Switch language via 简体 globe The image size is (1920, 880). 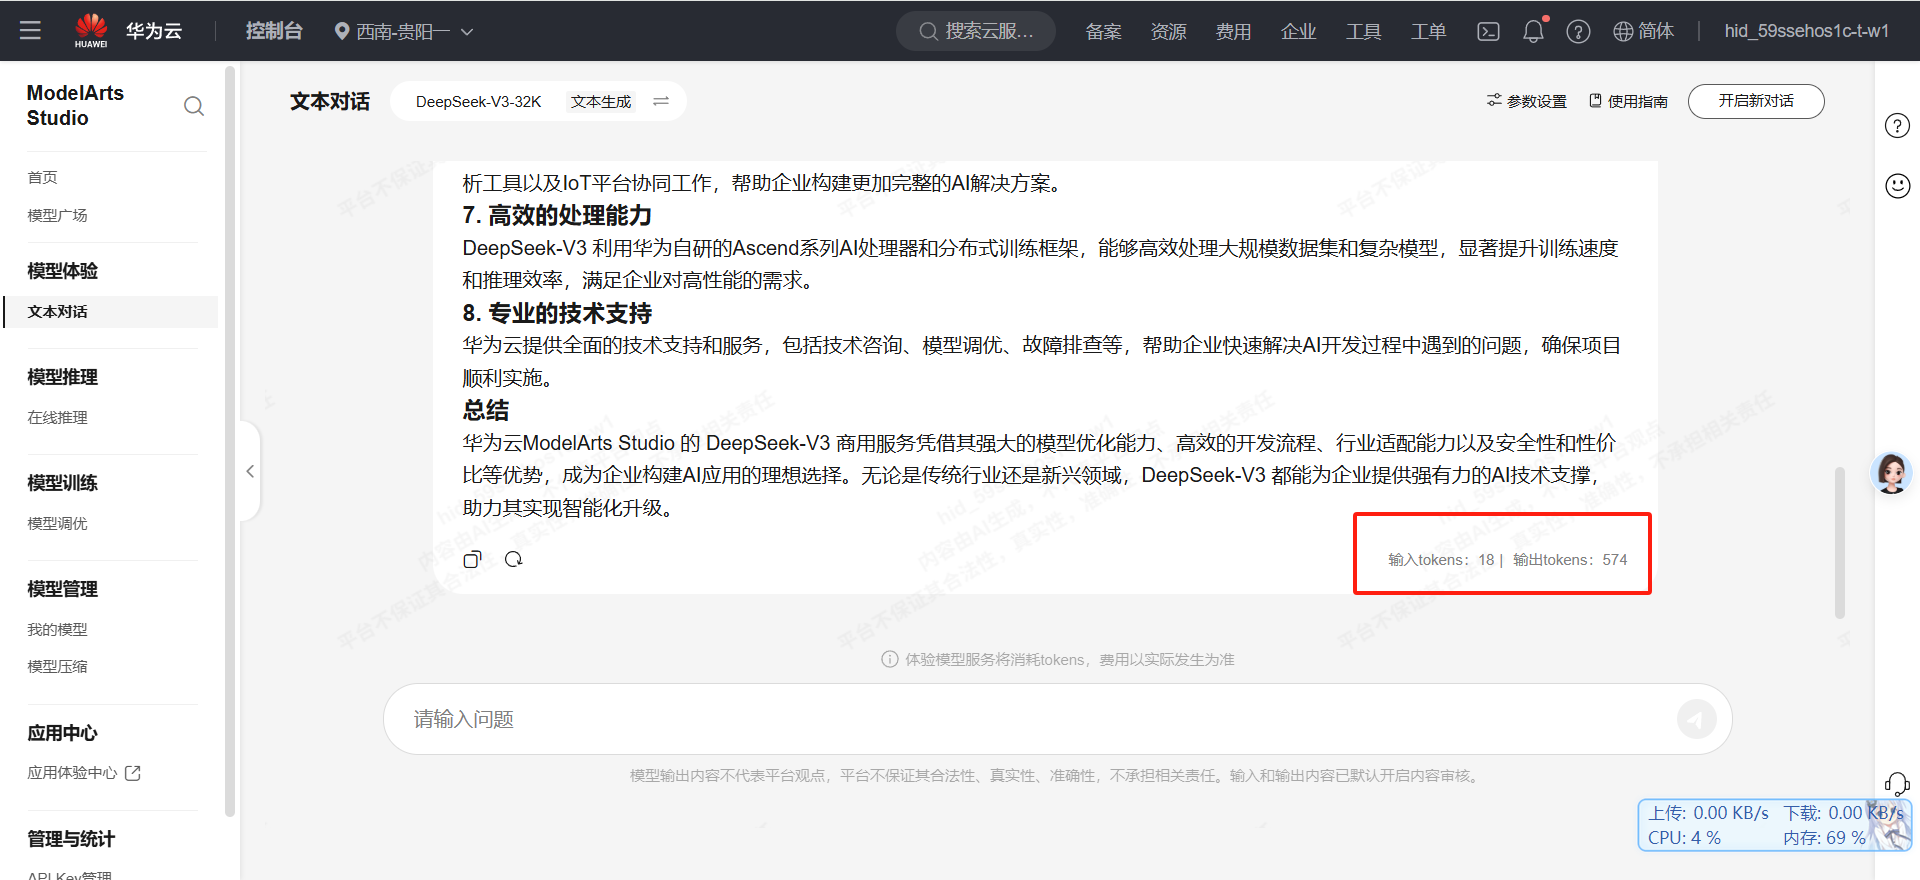point(1643,31)
